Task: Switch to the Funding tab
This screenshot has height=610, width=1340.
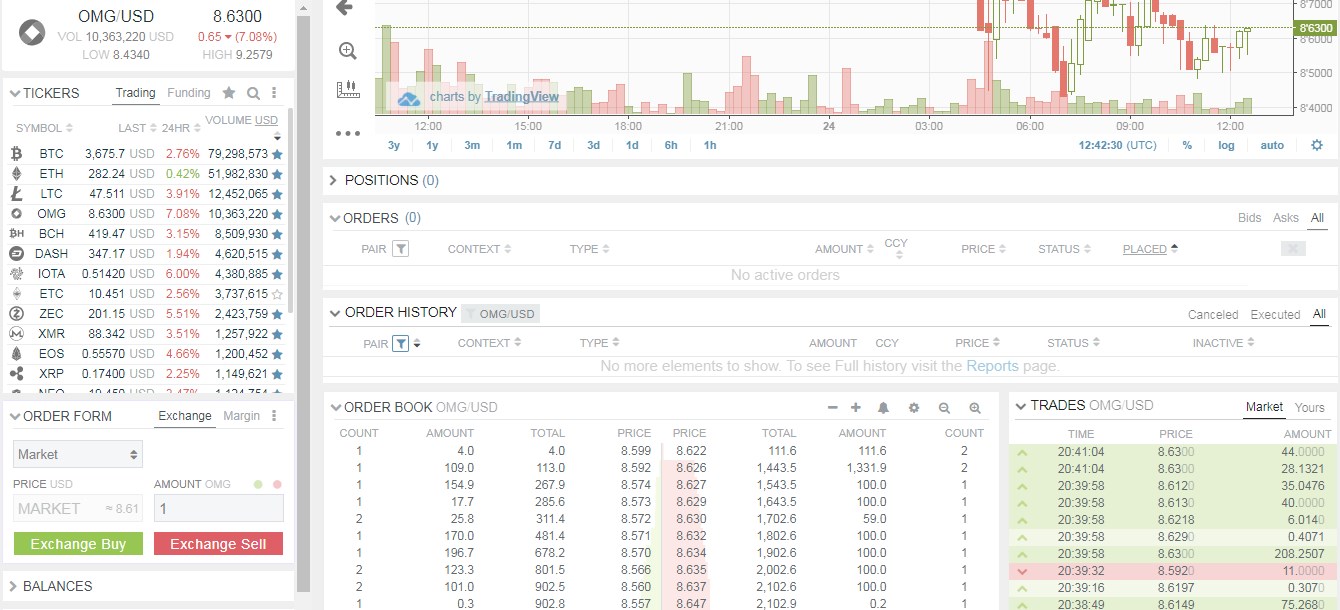Action: tap(189, 92)
